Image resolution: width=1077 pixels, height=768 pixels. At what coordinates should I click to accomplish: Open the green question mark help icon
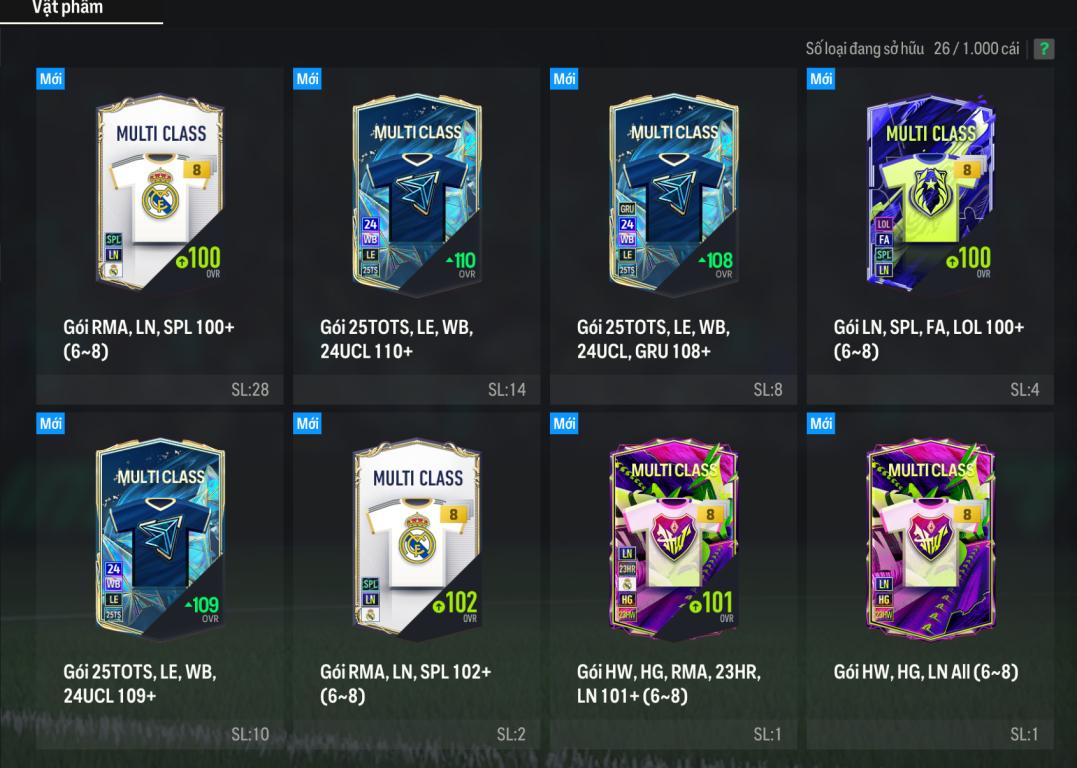click(1043, 49)
